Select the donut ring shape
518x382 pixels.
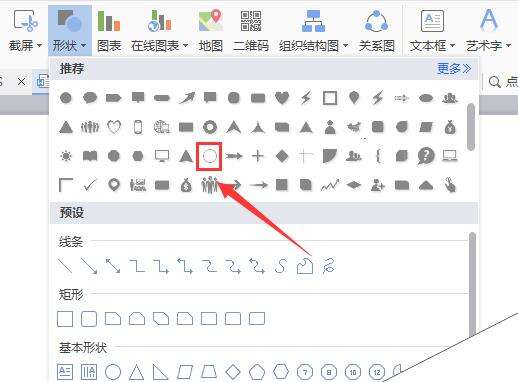[210, 127]
